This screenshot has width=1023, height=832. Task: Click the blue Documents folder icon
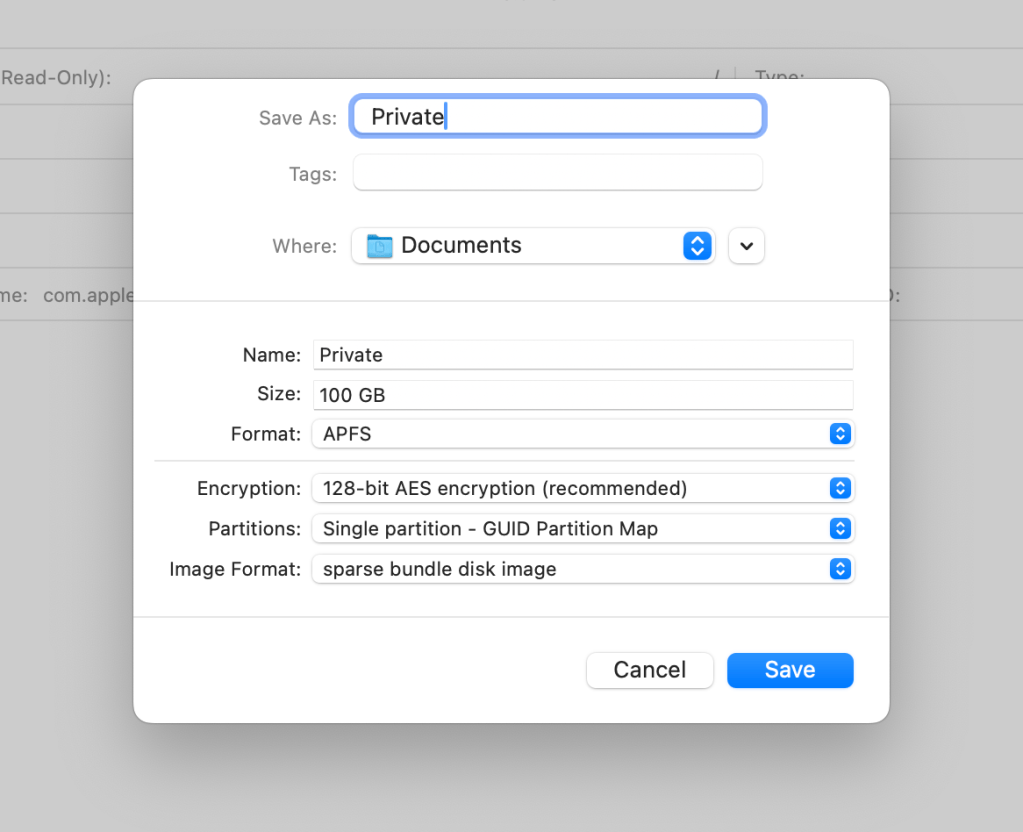[x=380, y=246]
